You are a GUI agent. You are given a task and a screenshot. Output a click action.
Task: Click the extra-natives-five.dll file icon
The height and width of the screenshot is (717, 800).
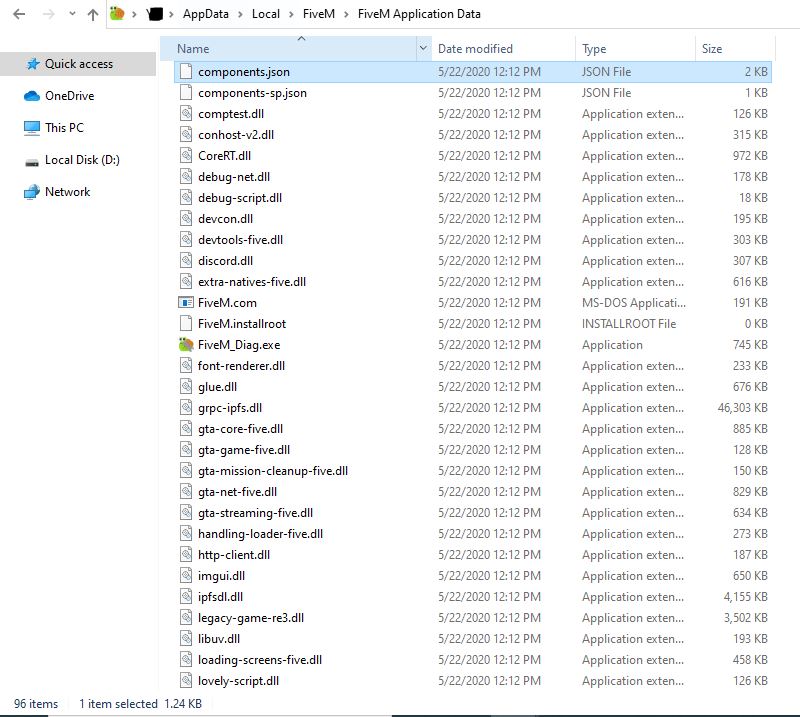[x=186, y=282]
